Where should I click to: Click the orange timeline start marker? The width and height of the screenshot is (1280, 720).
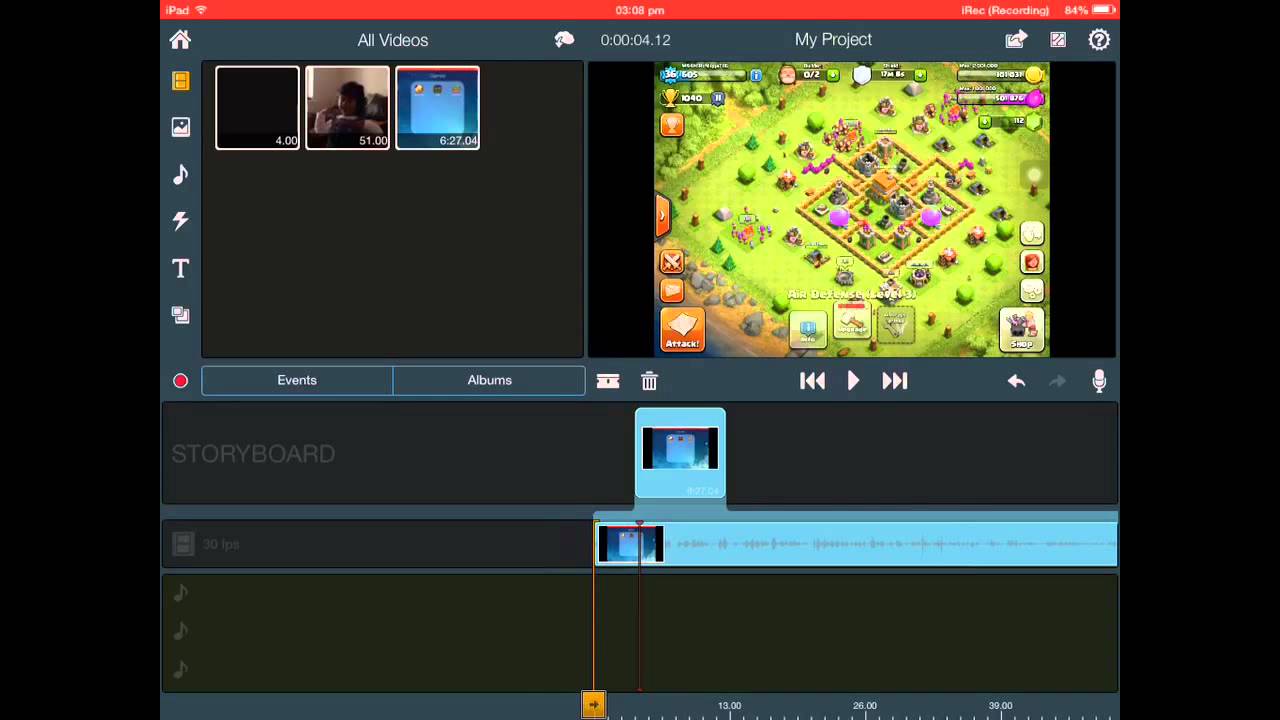pos(593,705)
